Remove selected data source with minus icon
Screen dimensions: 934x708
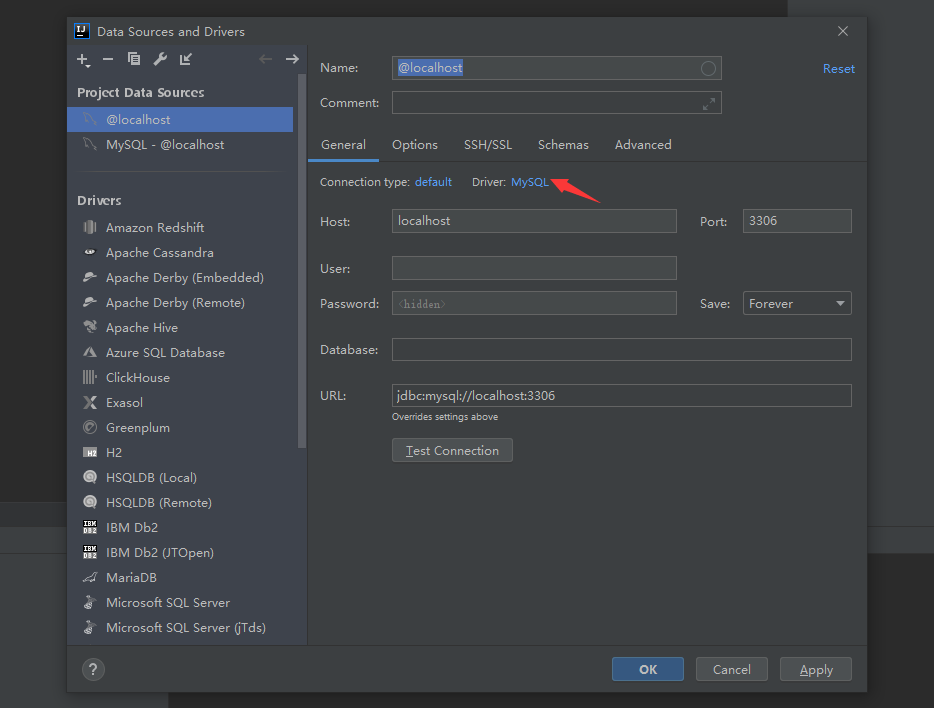(x=108, y=59)
